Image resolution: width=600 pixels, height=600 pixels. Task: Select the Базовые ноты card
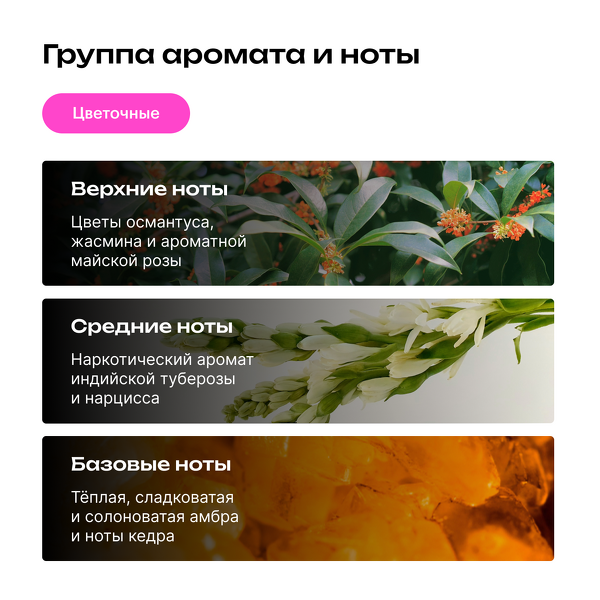298,498
